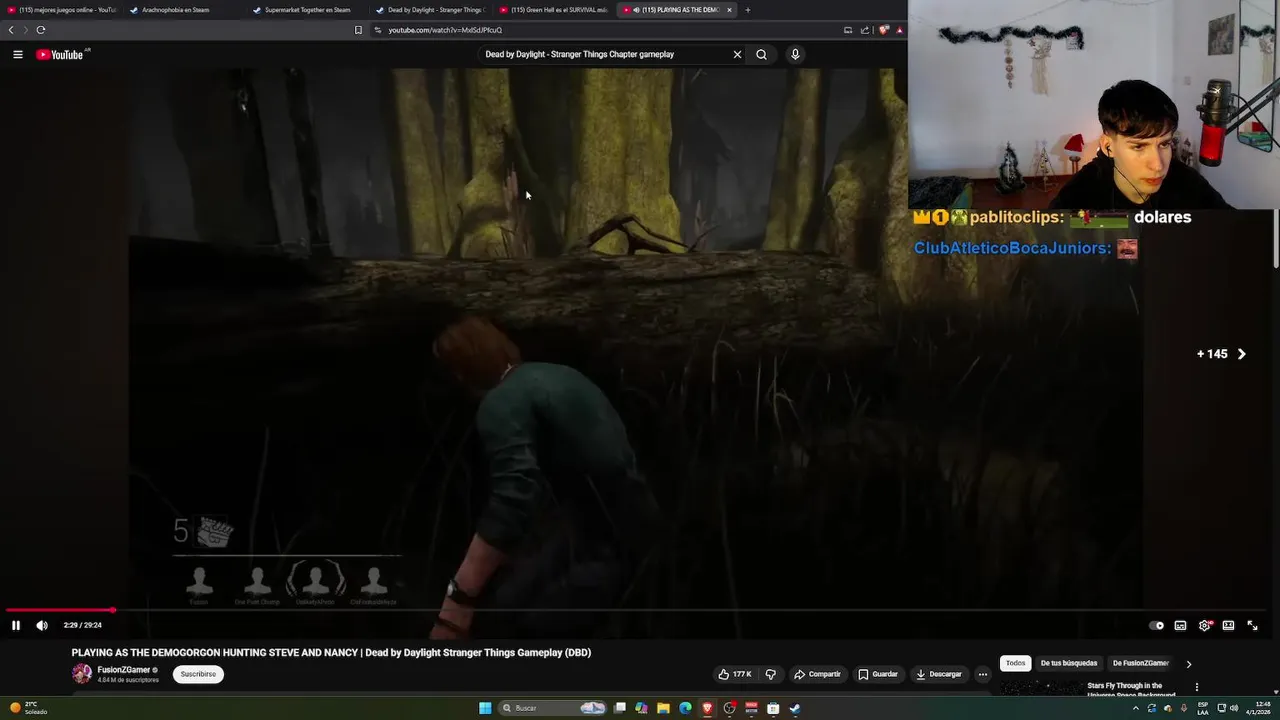Image resolution: width=1280 pixels, height=720 pixels.
Task: Switch to the Arachnophobia en Steam tab
Action: 175,10
